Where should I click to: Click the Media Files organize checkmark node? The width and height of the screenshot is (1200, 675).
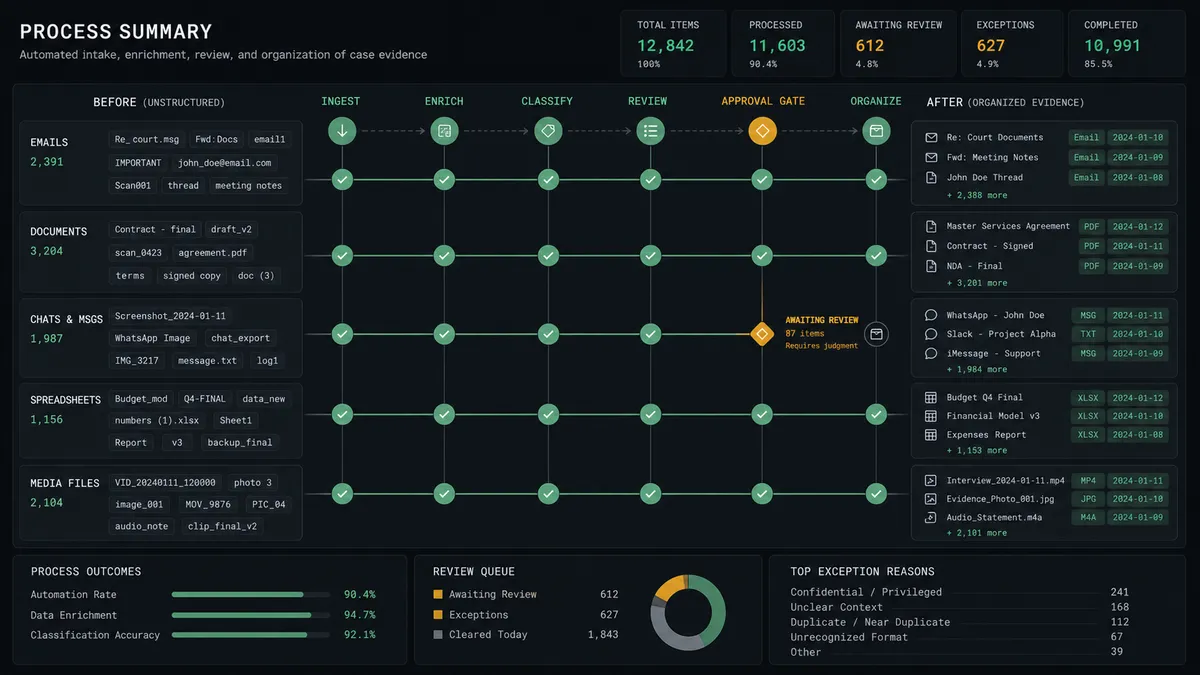tap(876, 493)
